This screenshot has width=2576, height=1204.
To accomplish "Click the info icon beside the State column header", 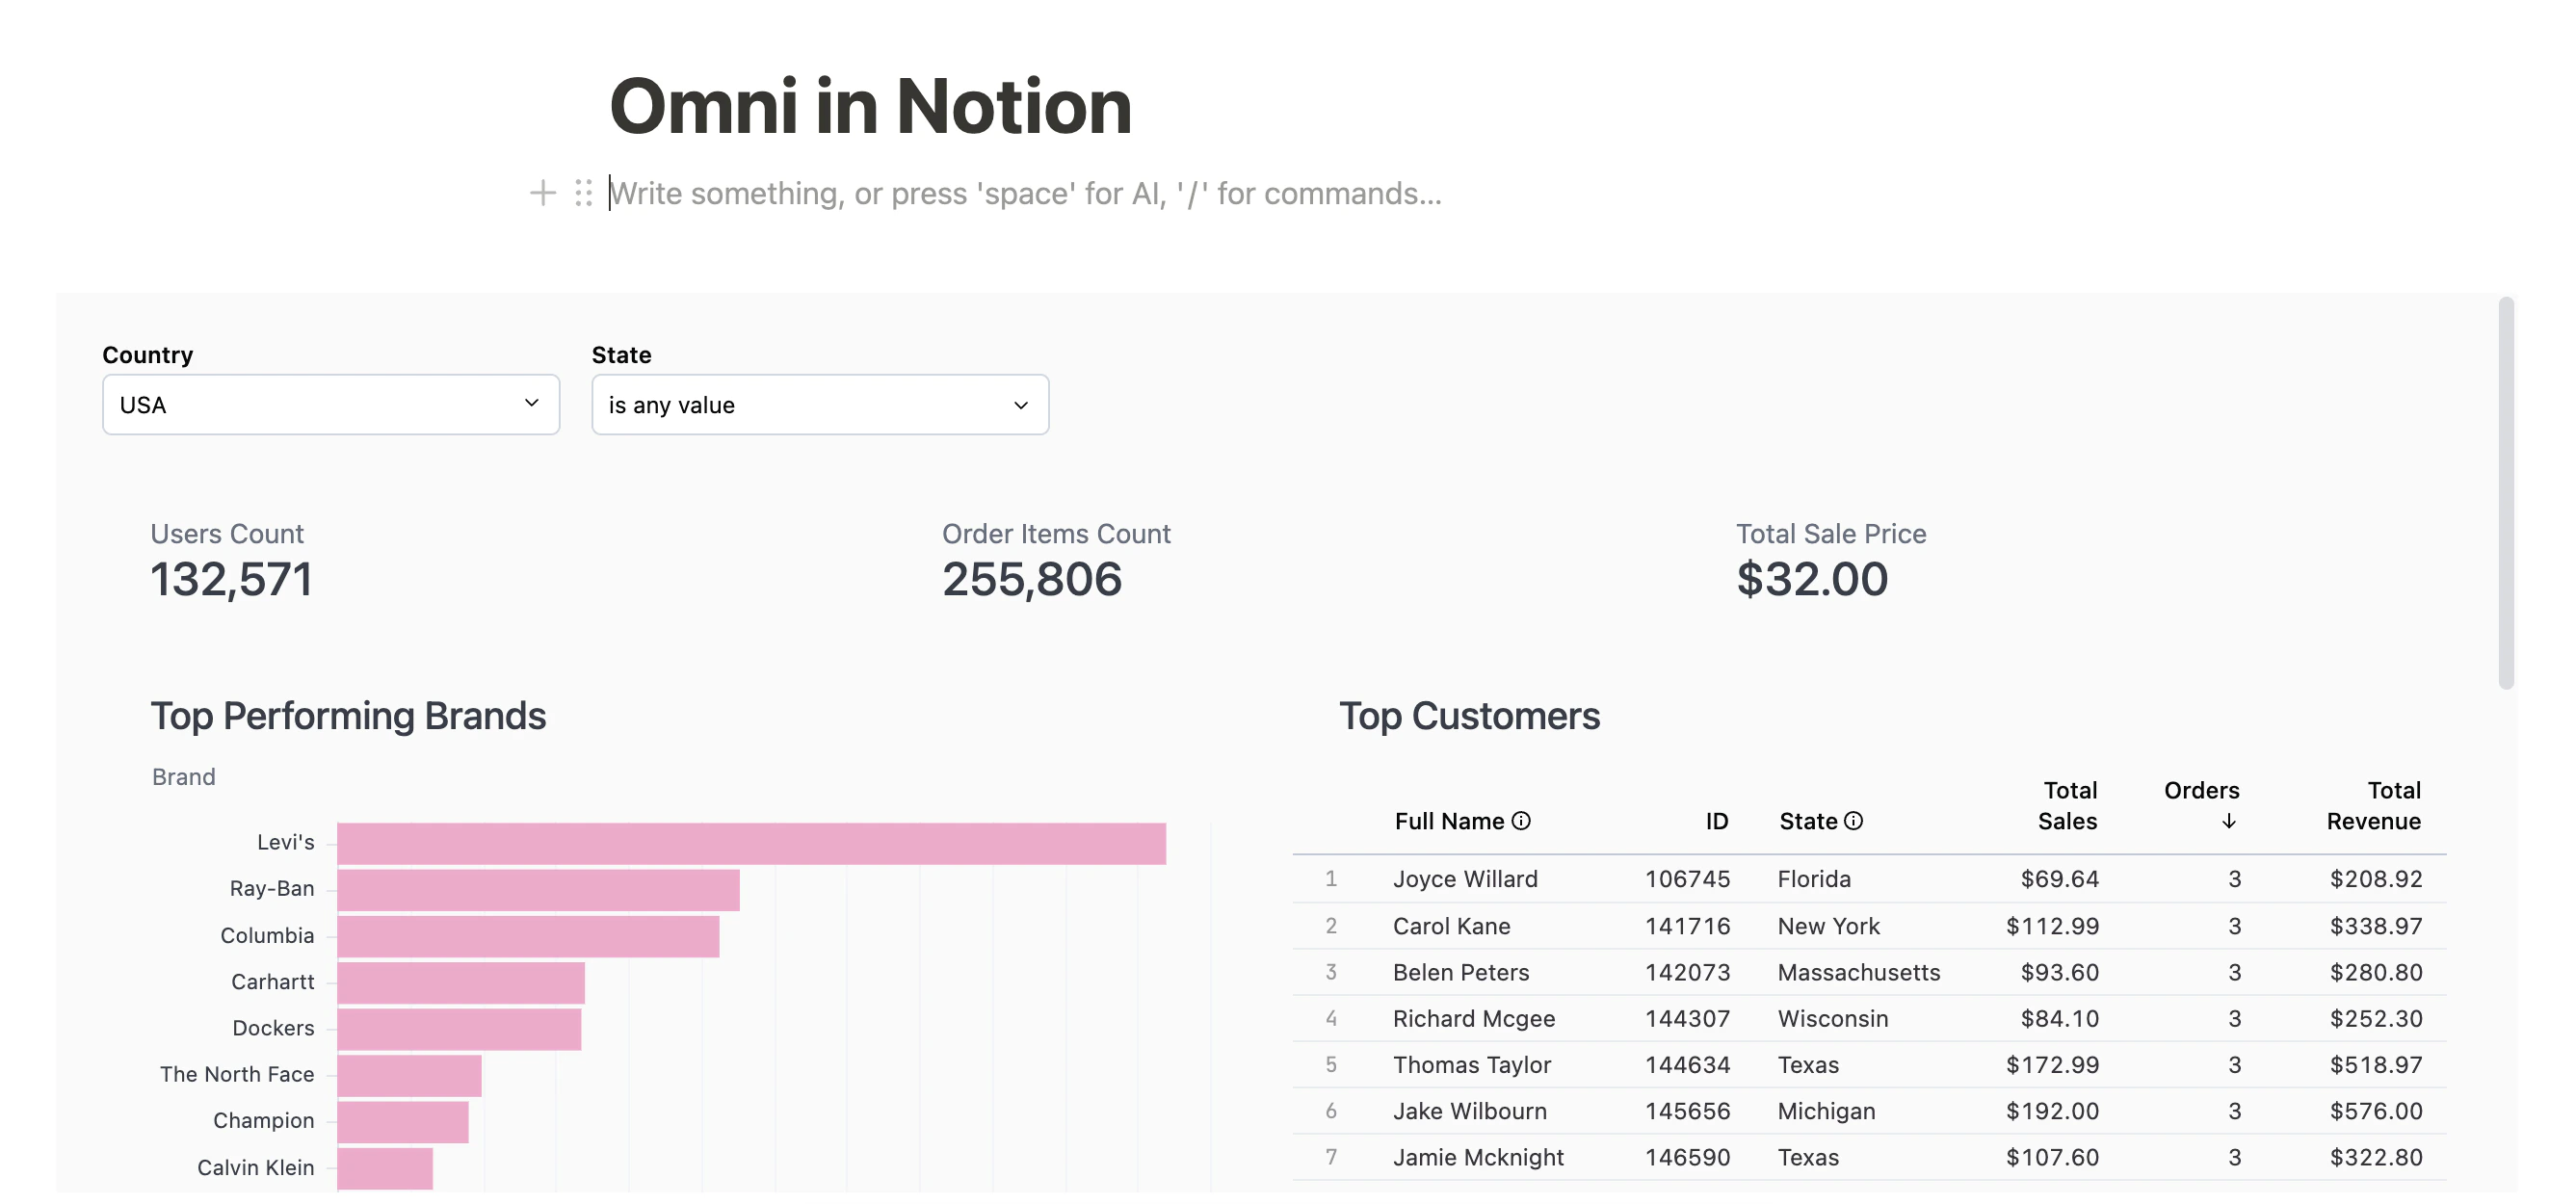I will pyautogui.click(x=1856, y=821).
